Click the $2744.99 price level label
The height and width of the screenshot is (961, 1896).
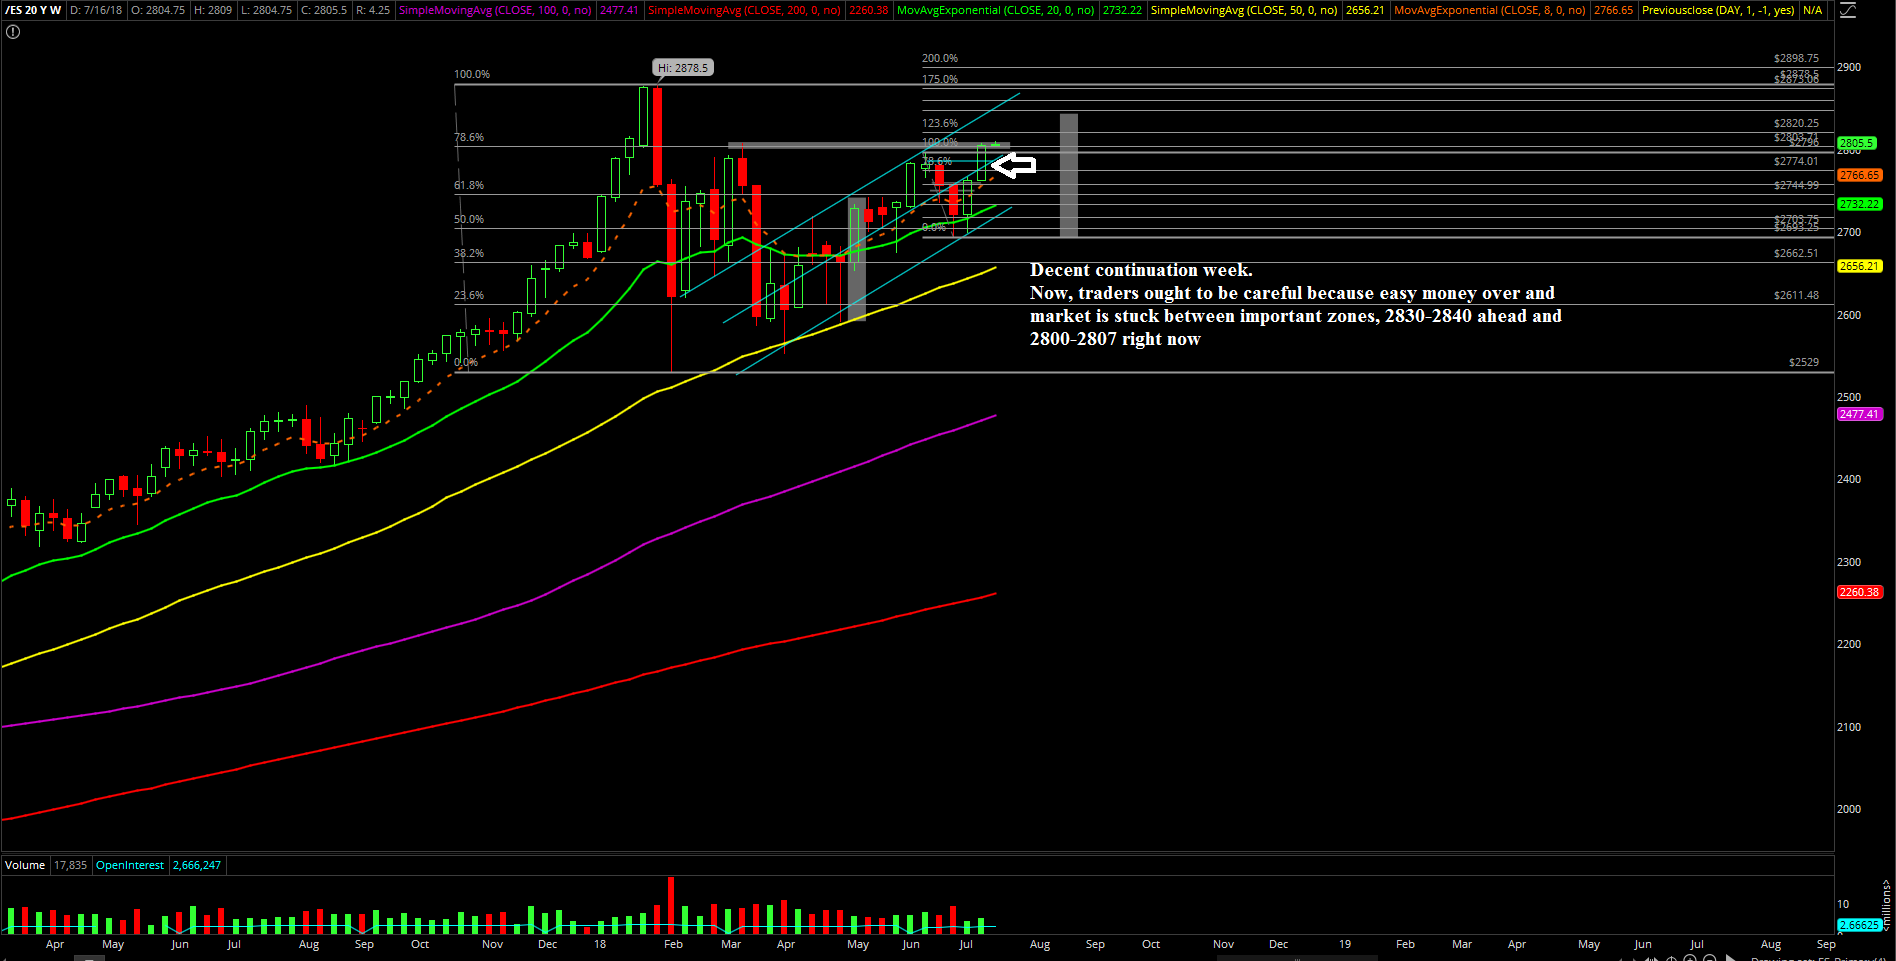1796,185
